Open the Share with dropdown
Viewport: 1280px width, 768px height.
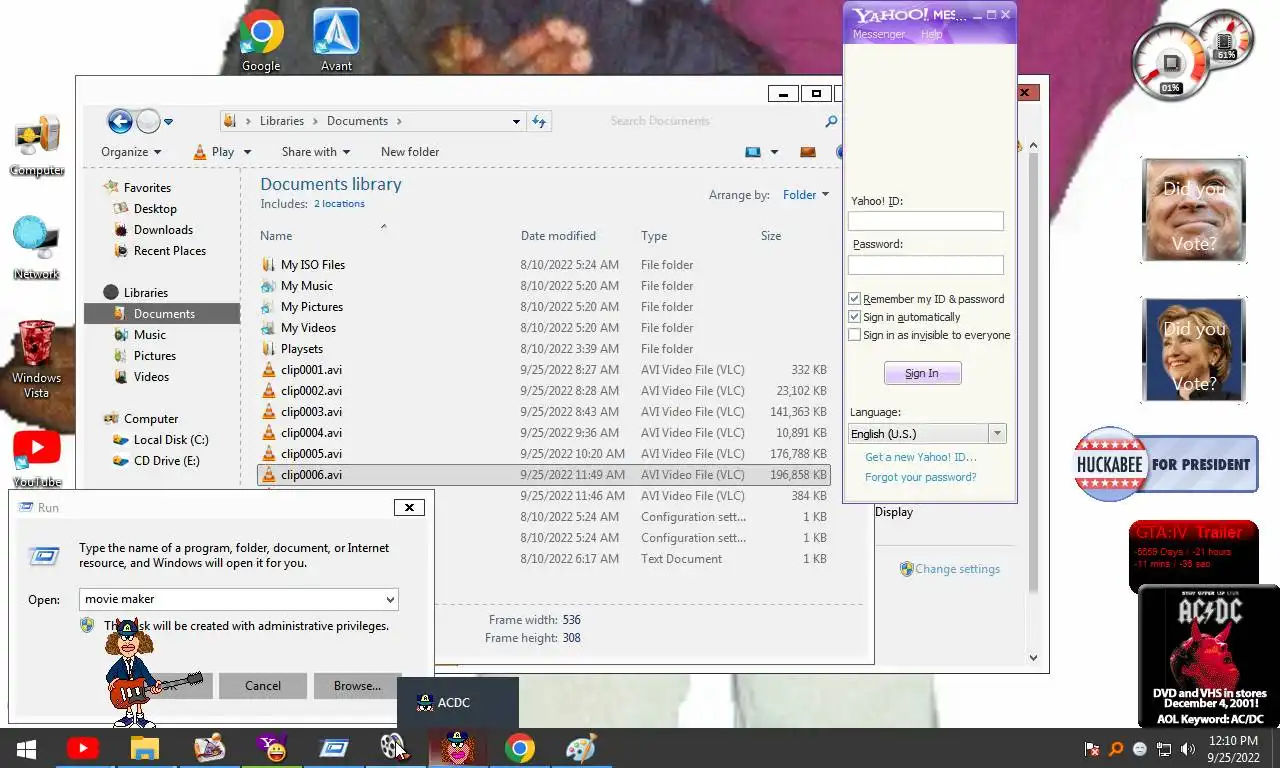(316, 152)
